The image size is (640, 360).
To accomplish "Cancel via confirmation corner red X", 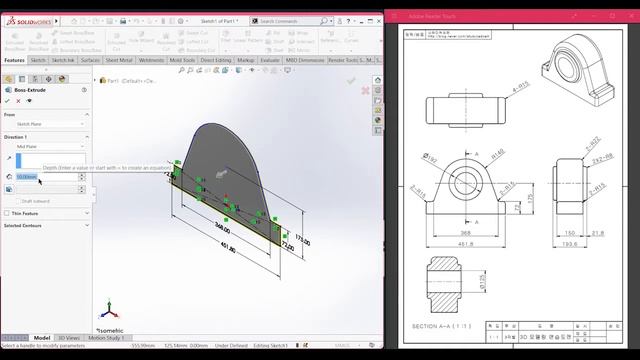I will [x=365, y=90].
